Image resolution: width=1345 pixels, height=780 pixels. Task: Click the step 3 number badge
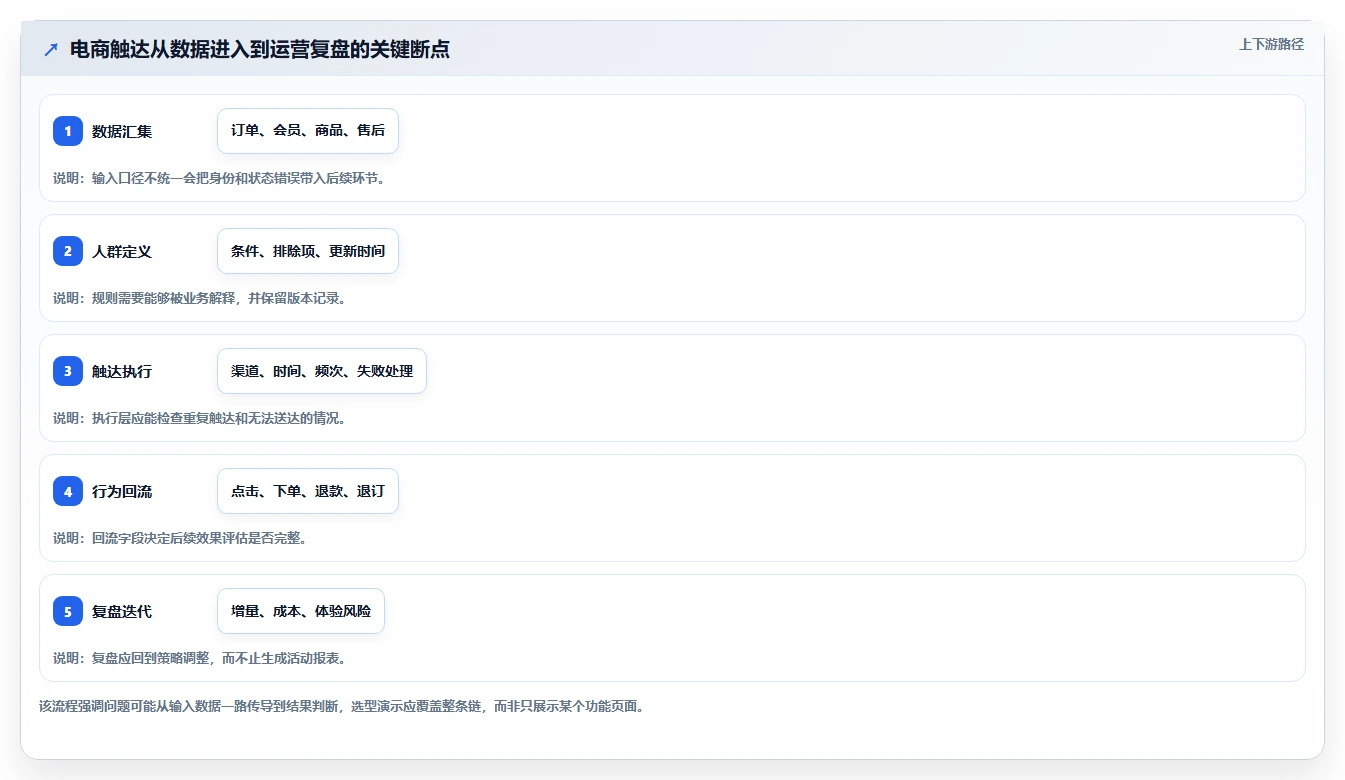(68, 371)
